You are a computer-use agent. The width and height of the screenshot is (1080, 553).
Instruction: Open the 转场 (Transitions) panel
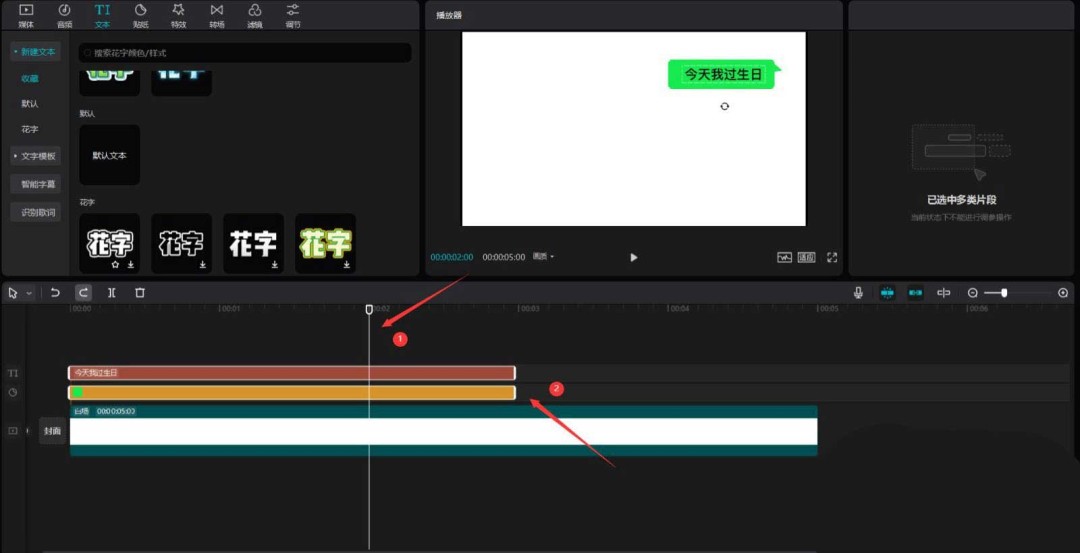(216, 14)
